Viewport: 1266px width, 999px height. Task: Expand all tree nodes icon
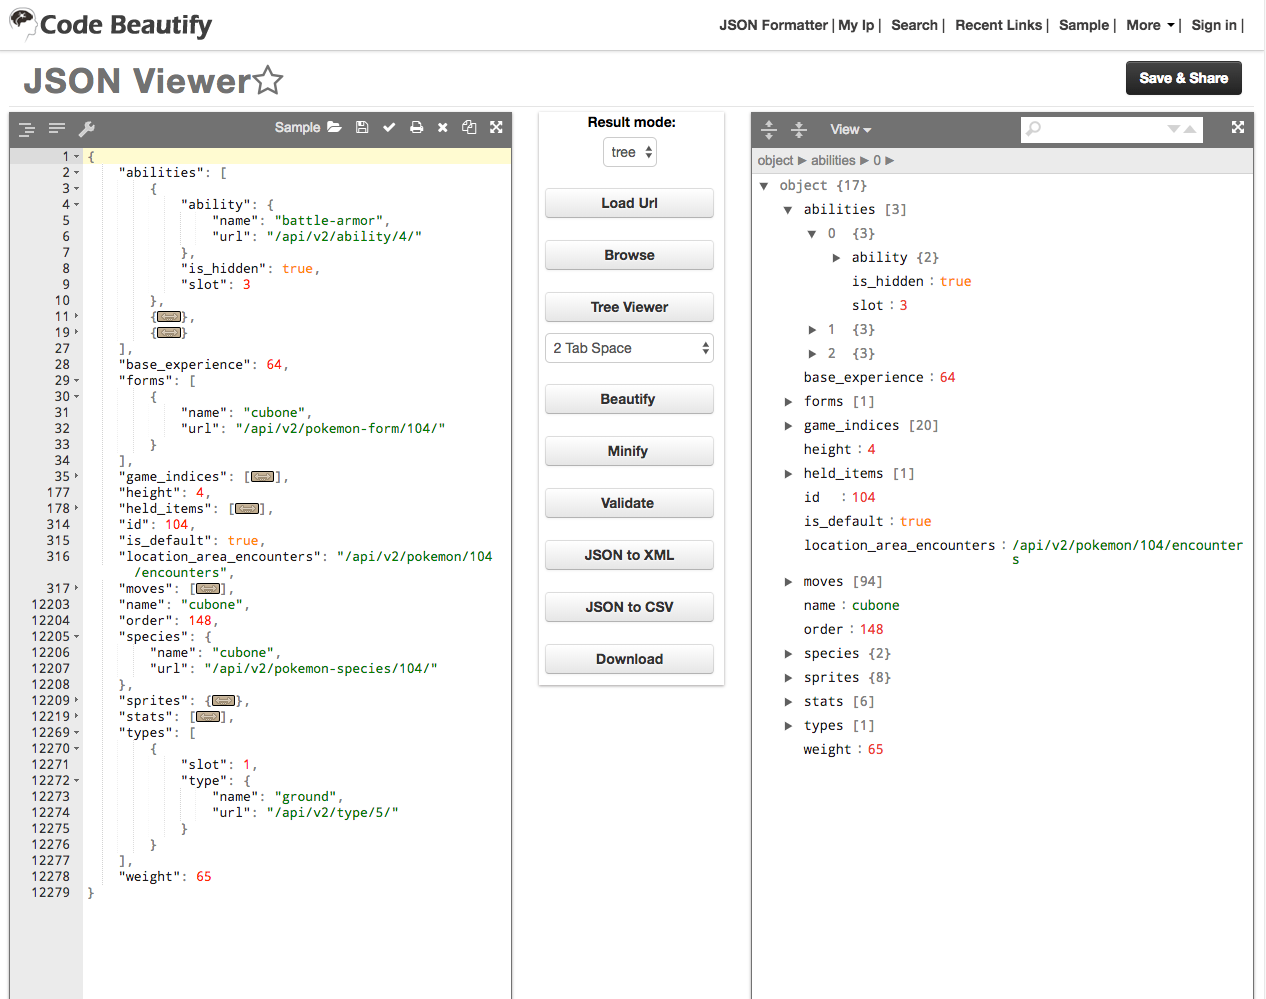[x=769, y=129]
